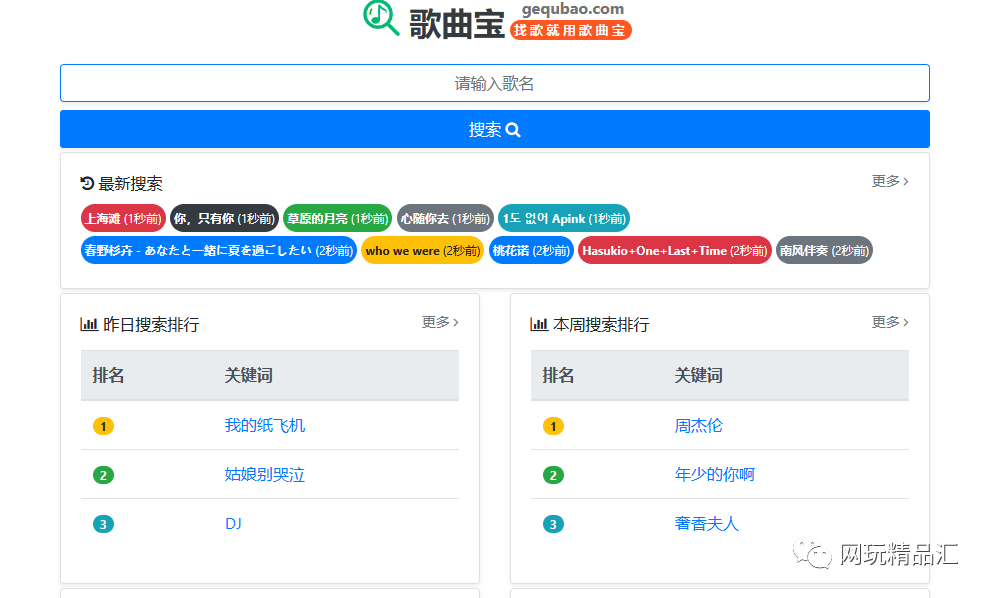The height and width of the screenshot is (598, 991).
Task: Select the 你，只有你 recent search tag
Action: pos(224,218)
